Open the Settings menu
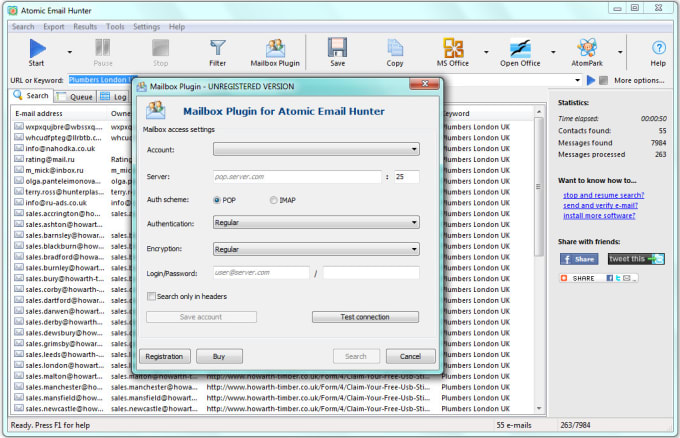This screenshot has height=438, width=680. coord(146,26)
